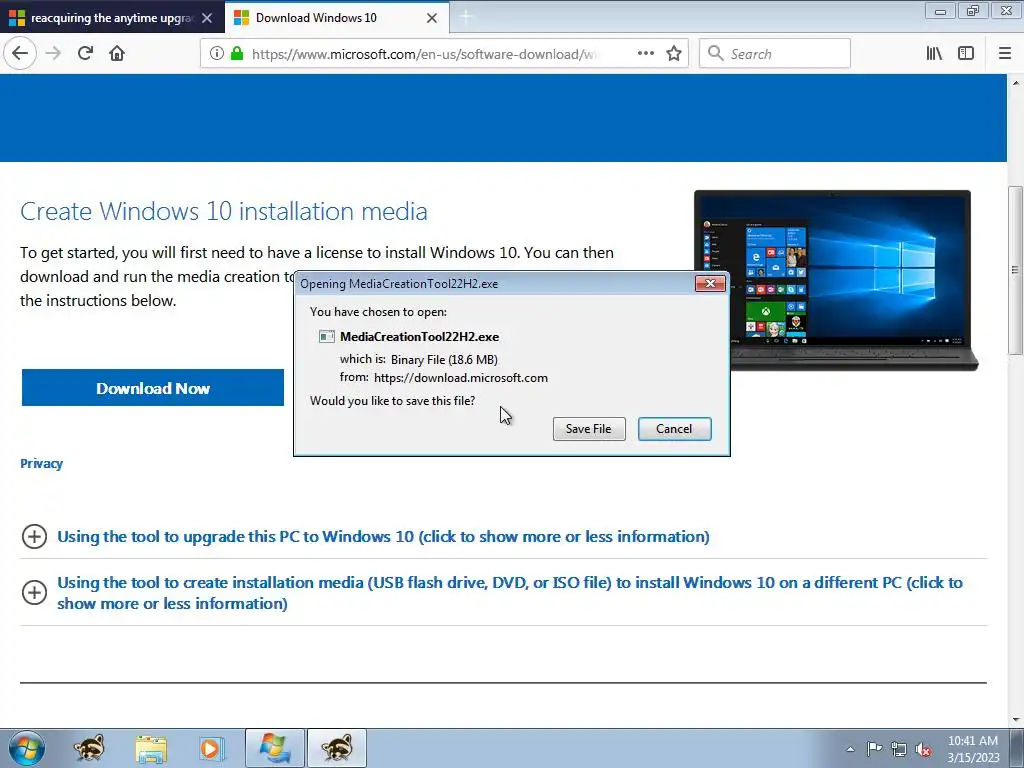Screen dimensions: 1024x768
Task: Open page actions three-dot menu
Action: click(x=645, y=54)
